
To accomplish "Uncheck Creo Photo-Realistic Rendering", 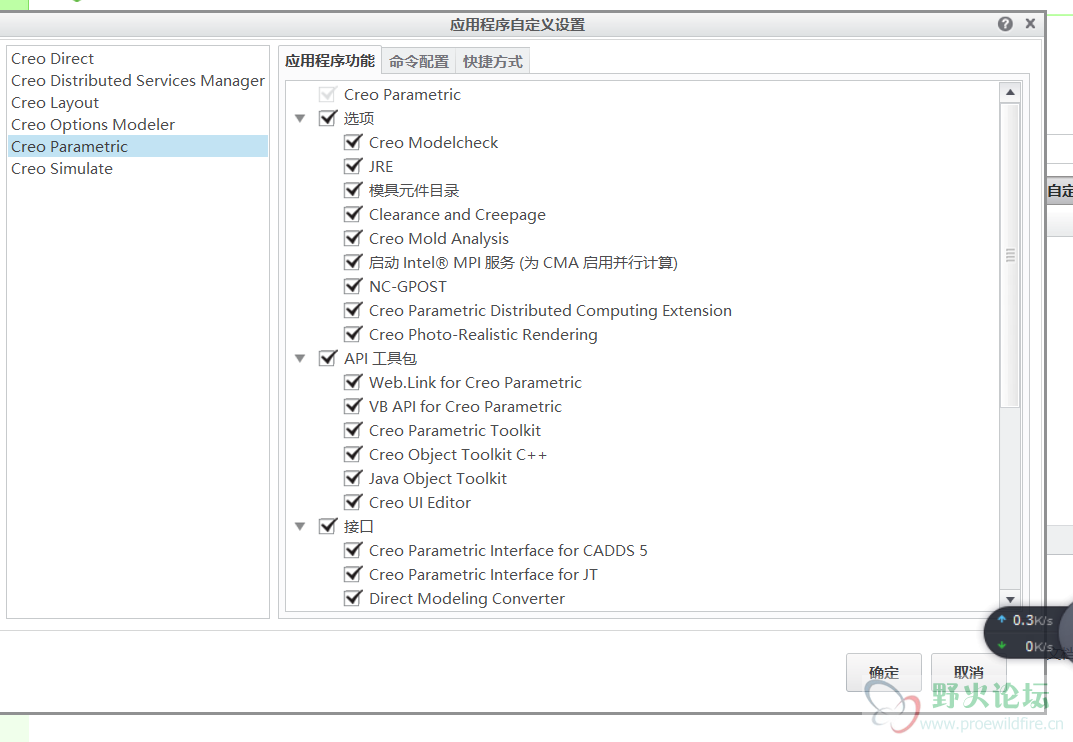I will click(353, 333).
